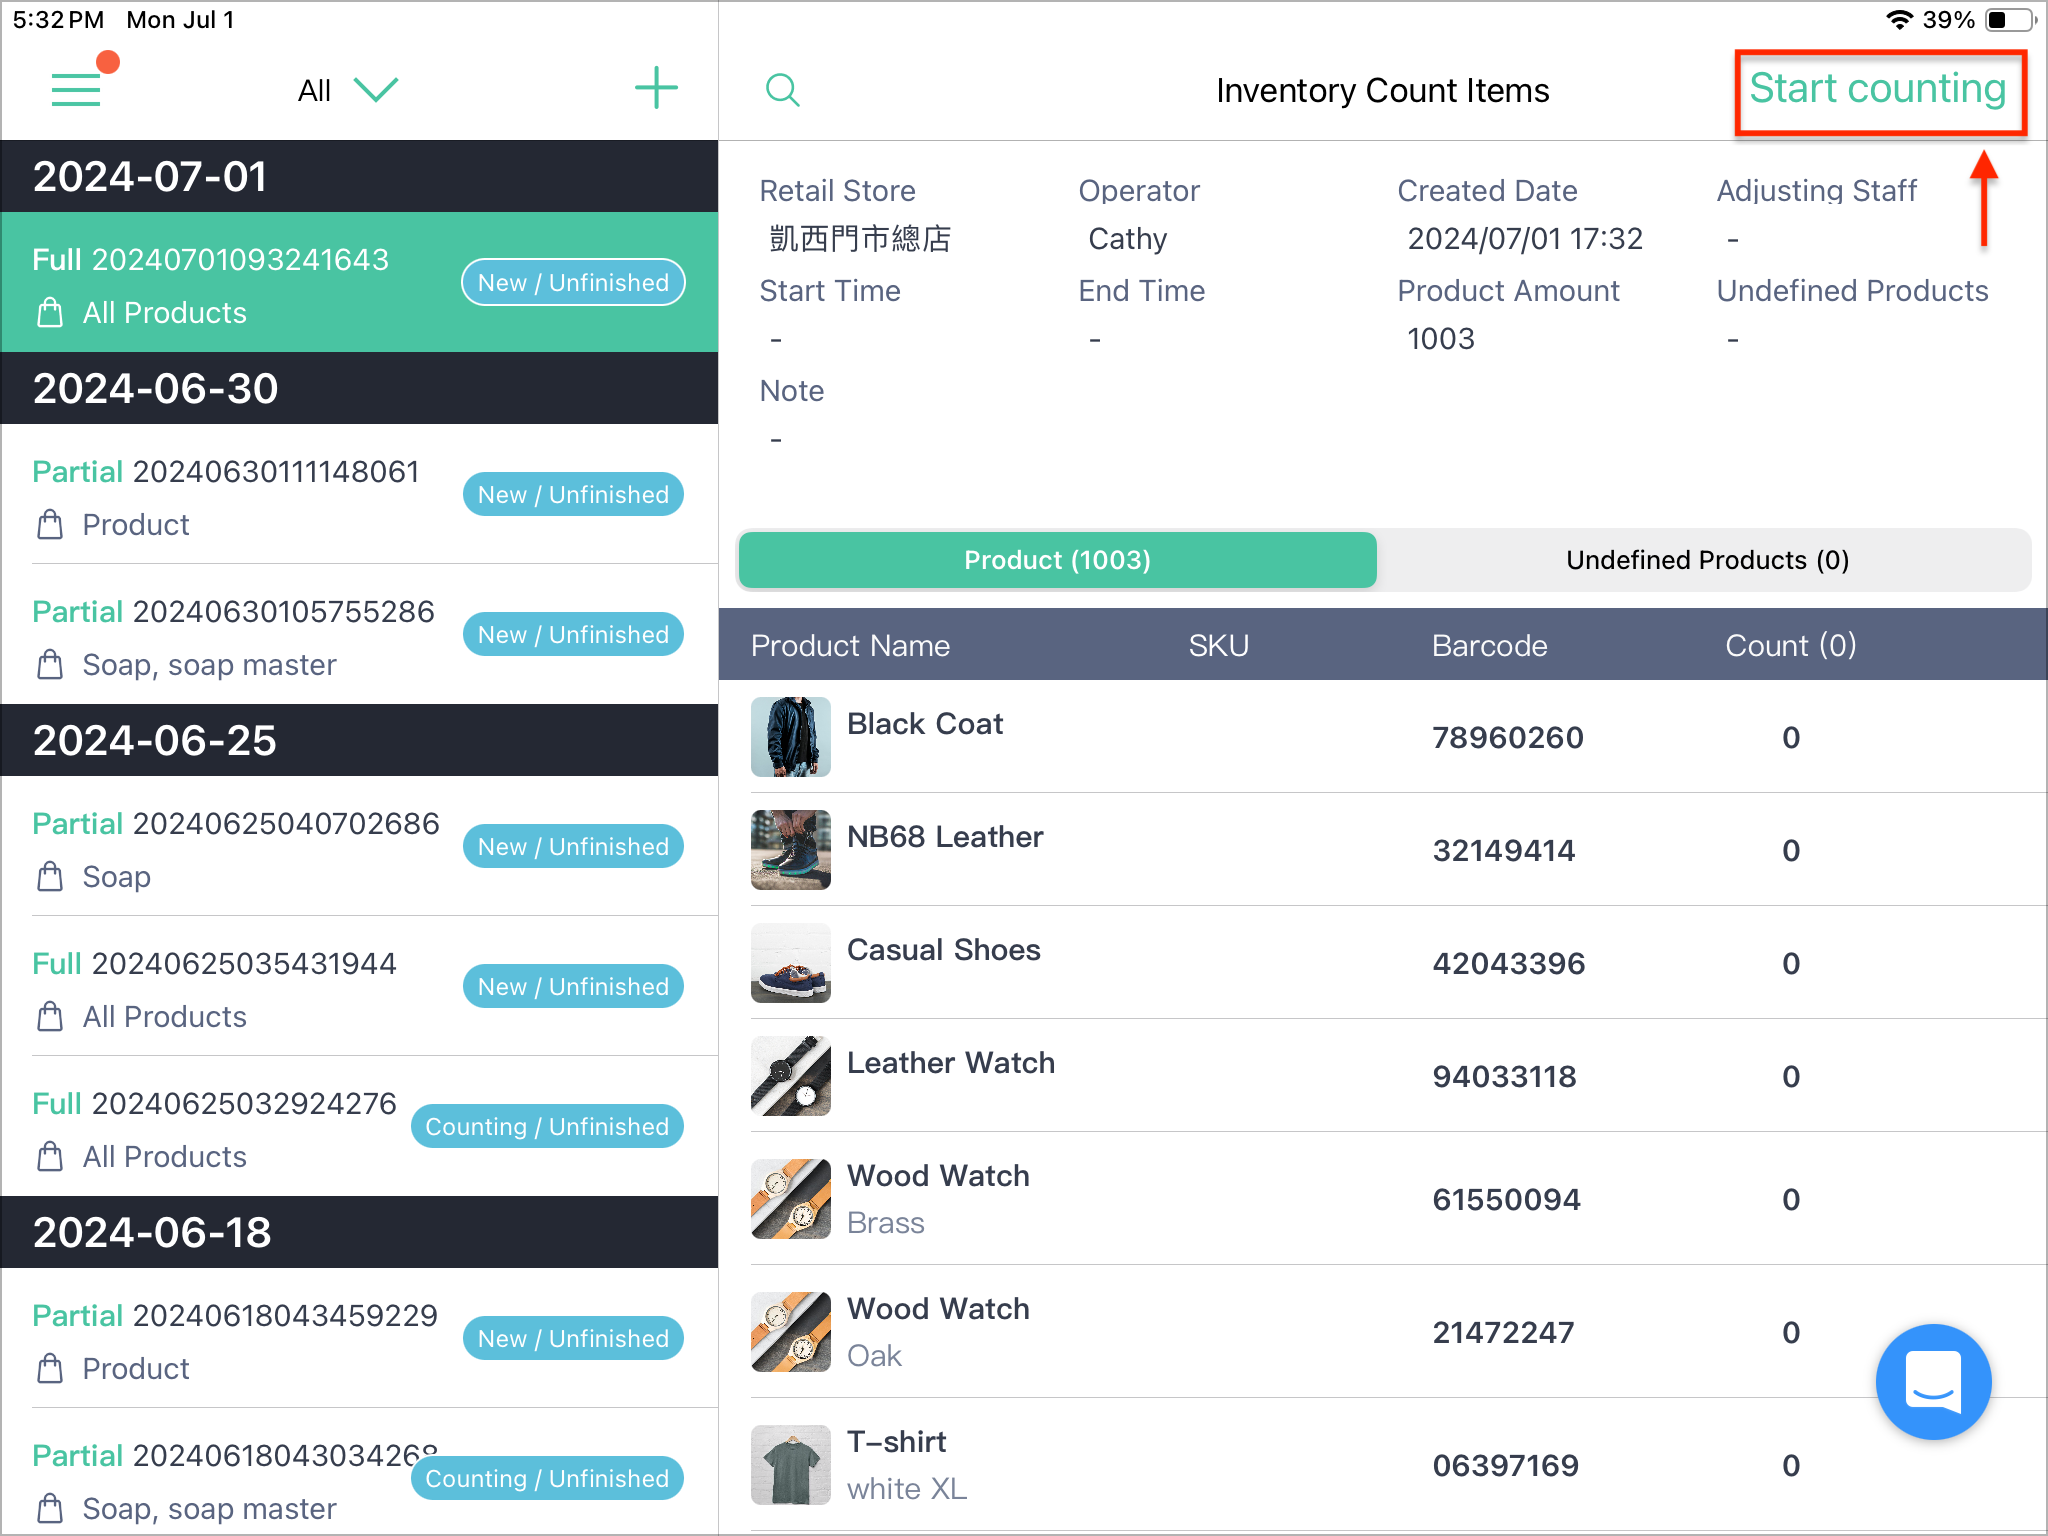Click Counting / Unfinished badge on 20240625032924276

click(547, 1127)
